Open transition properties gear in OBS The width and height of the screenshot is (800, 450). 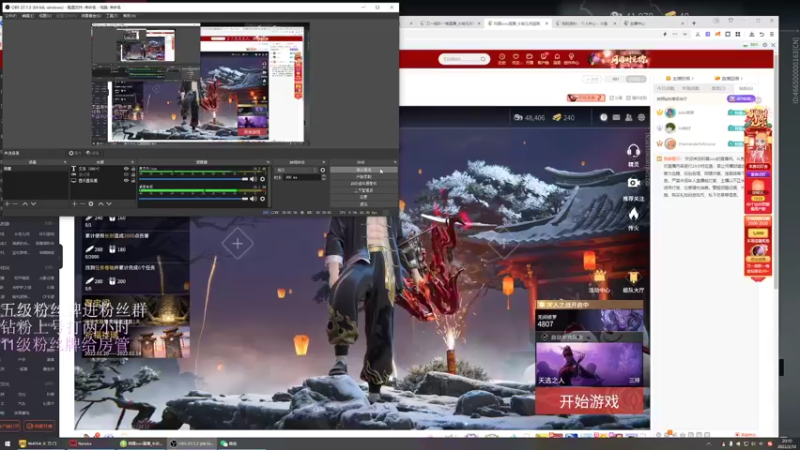coord(322,170)
